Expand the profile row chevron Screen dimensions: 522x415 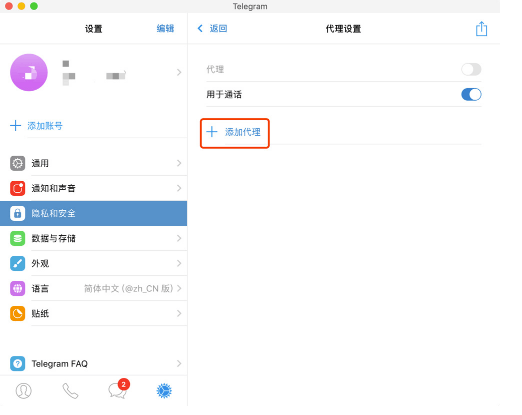[x=179, y=72]
